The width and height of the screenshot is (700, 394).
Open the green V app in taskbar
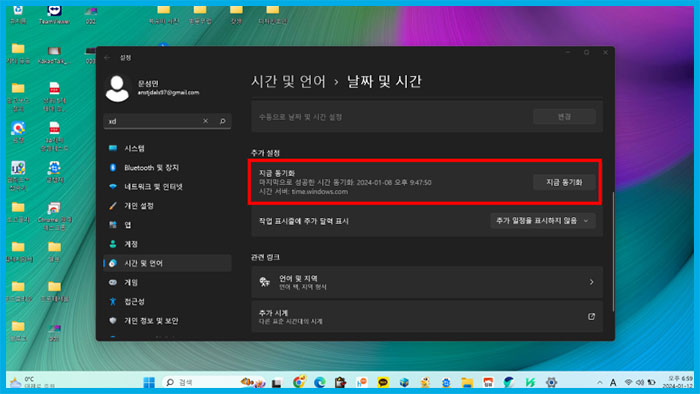[530, 382]
